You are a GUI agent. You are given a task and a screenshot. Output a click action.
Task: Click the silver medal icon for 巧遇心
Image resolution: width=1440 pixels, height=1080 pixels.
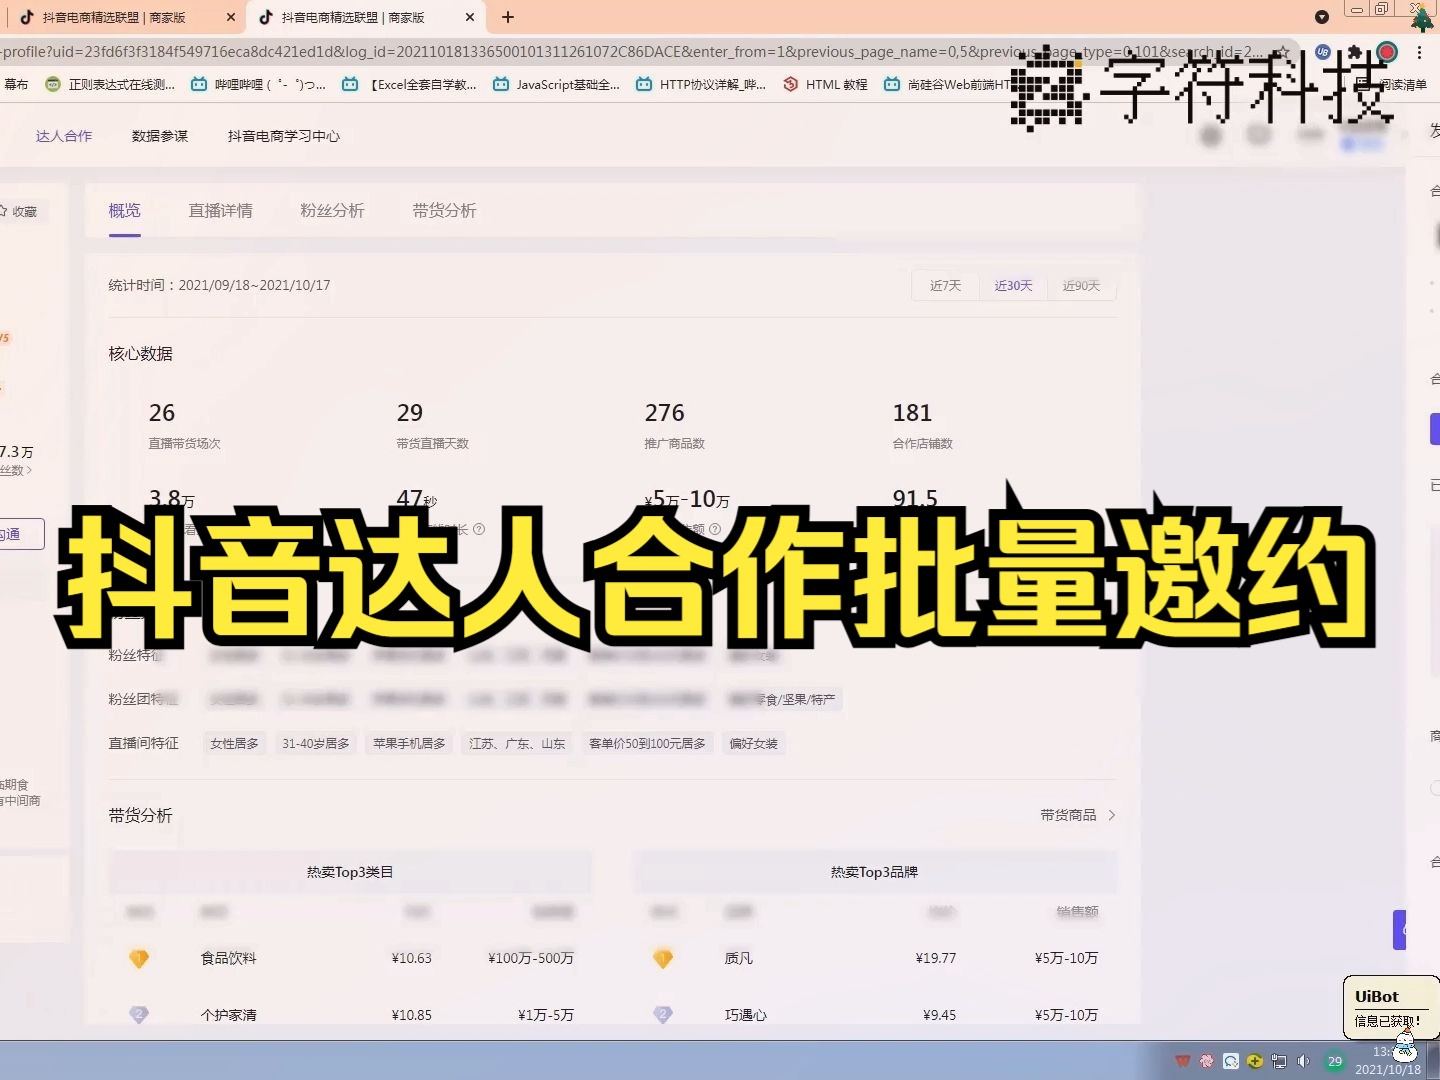(663, 1014)
